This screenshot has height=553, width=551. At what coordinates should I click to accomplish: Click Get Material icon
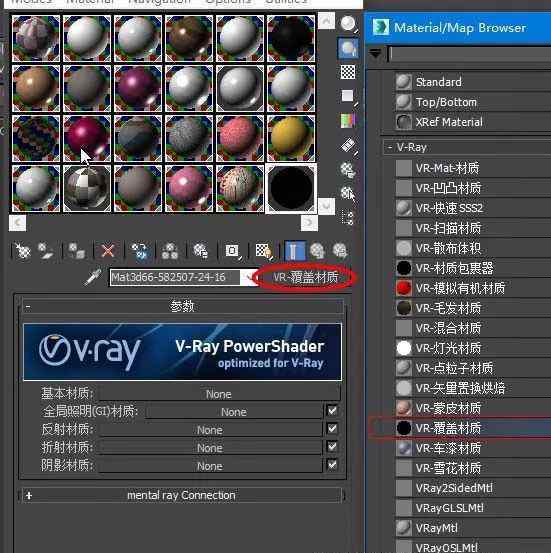tap(22, 251)
